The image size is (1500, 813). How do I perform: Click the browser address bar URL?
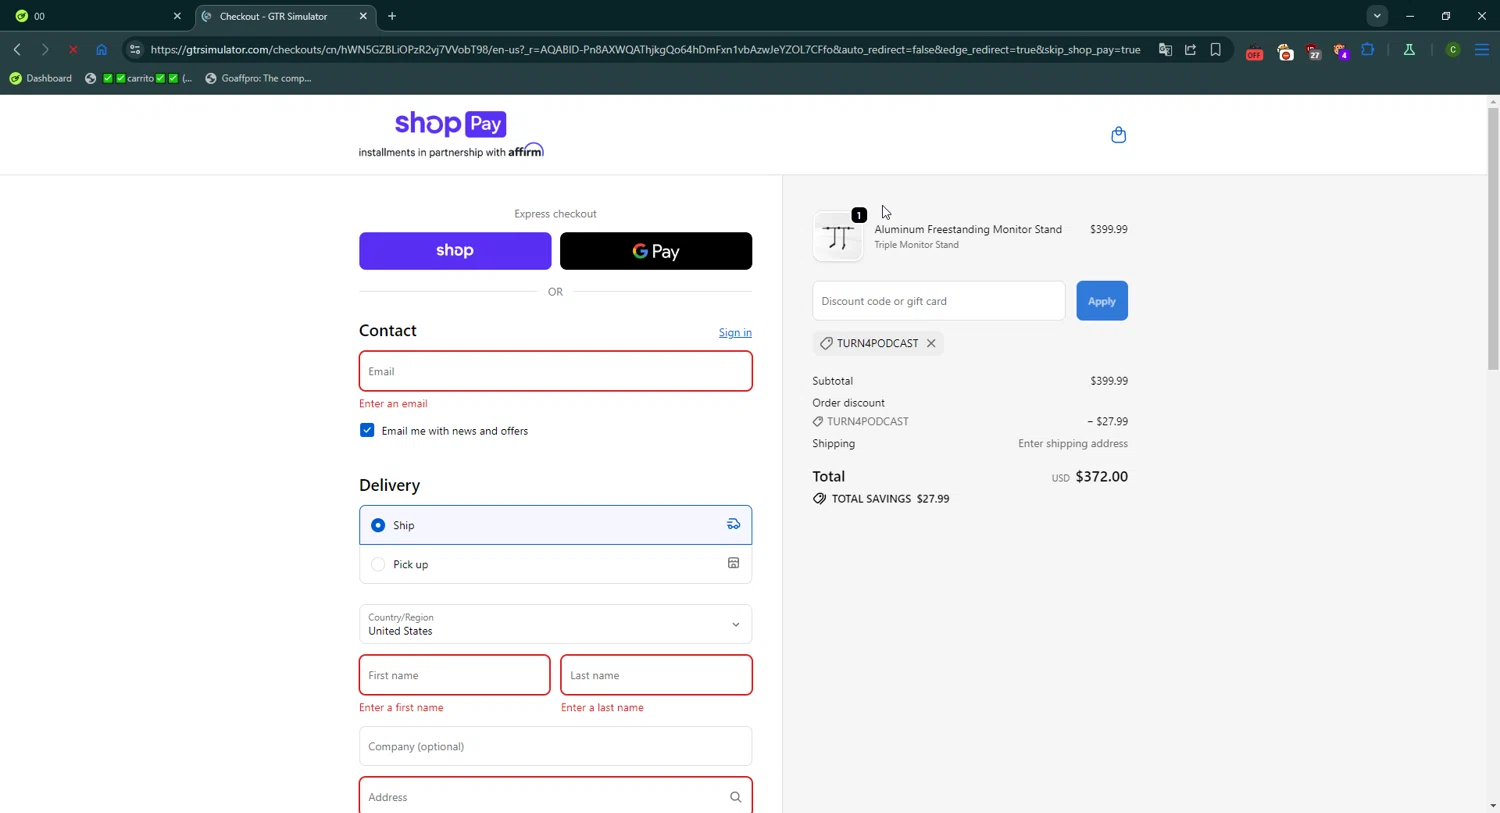click(x=645, y=49)
